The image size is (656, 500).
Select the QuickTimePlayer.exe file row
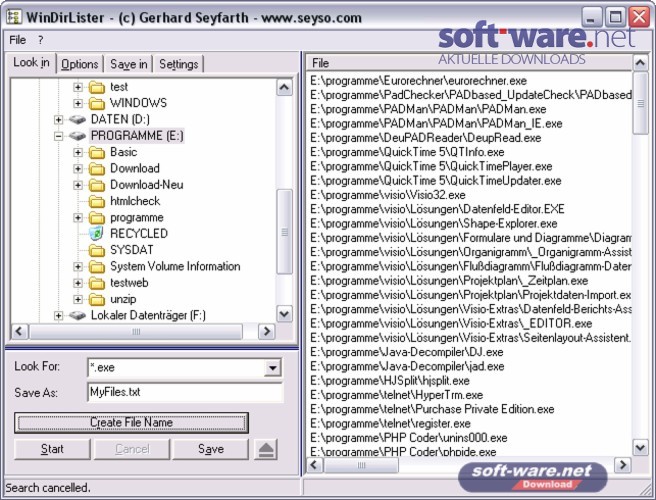point(431,166)
